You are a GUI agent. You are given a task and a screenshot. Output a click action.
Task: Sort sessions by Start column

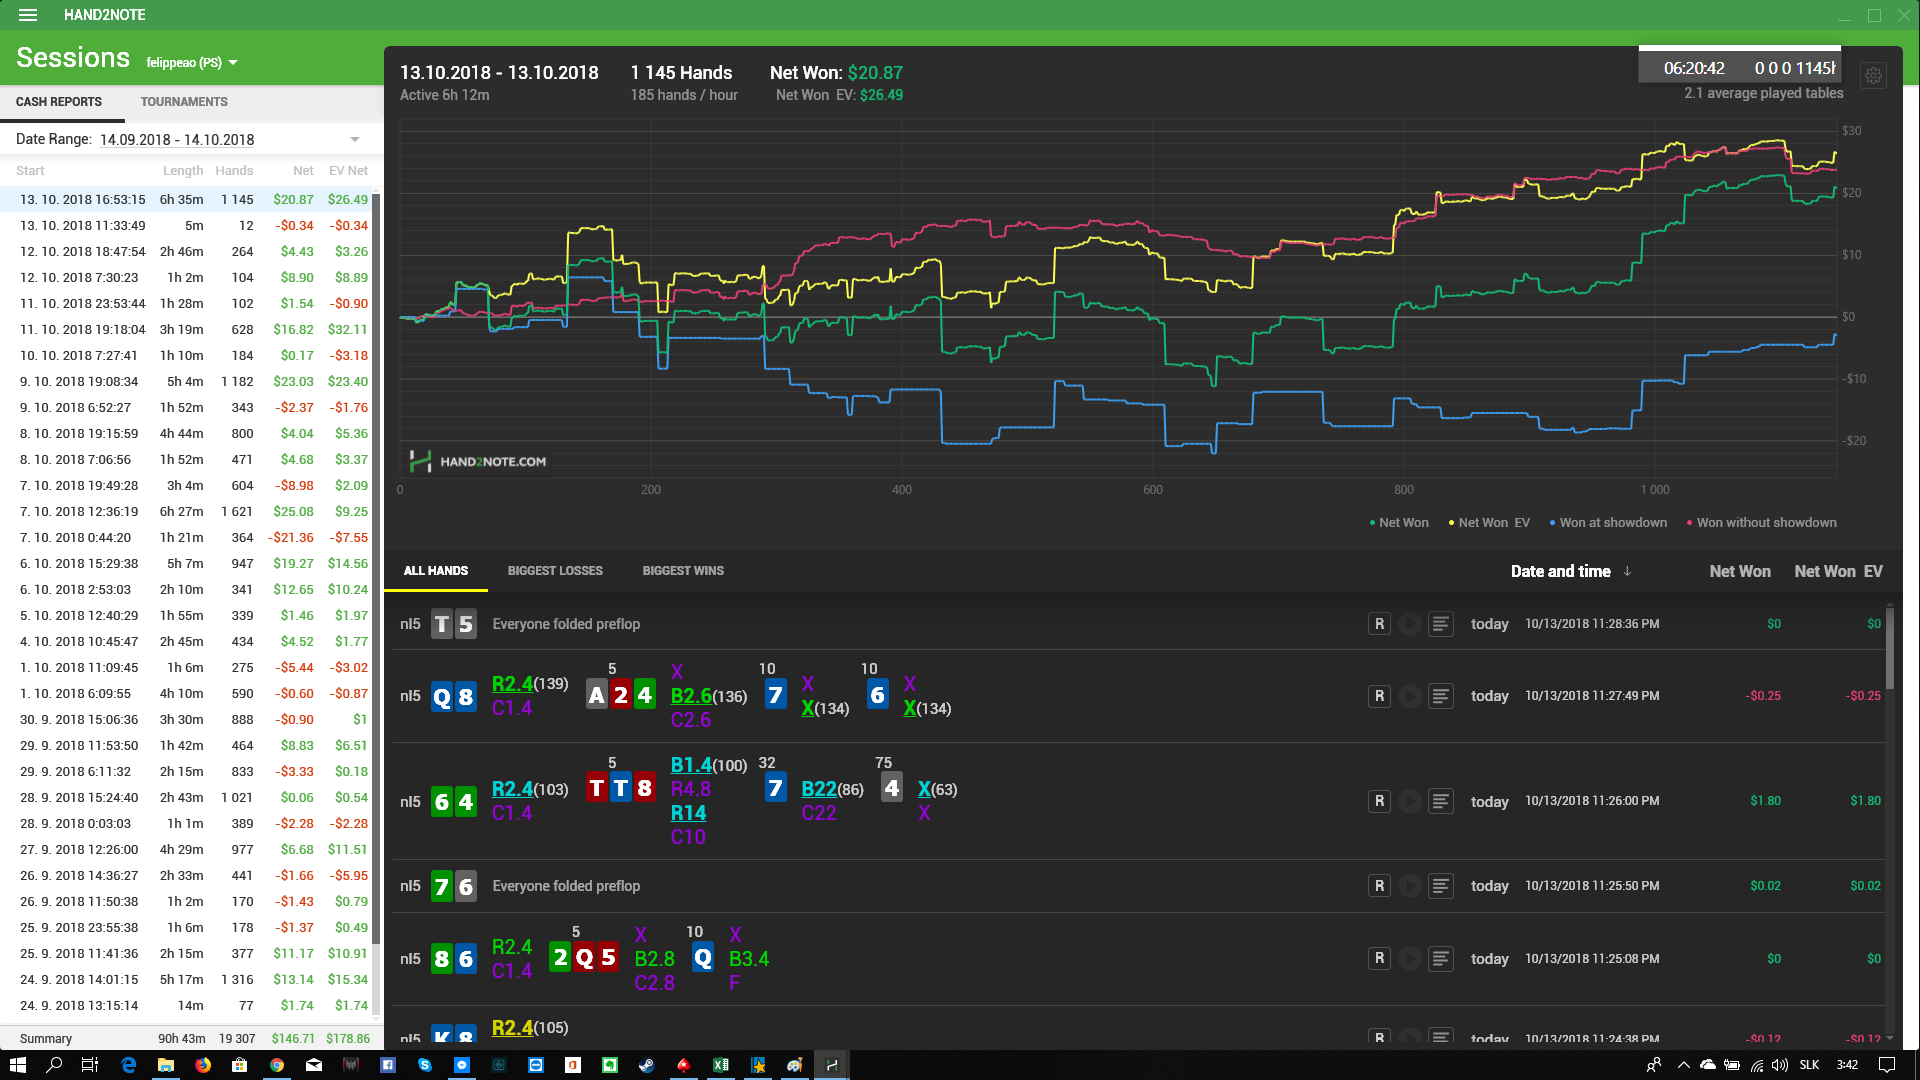(30, 171)
